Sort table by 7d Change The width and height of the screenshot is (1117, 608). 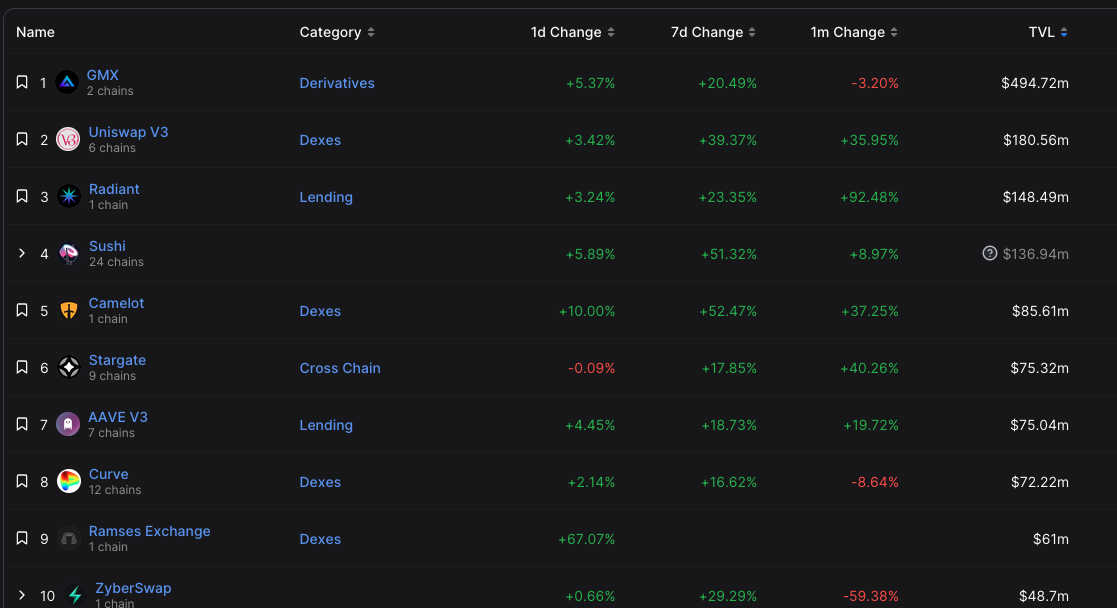(x=713, y=32)
